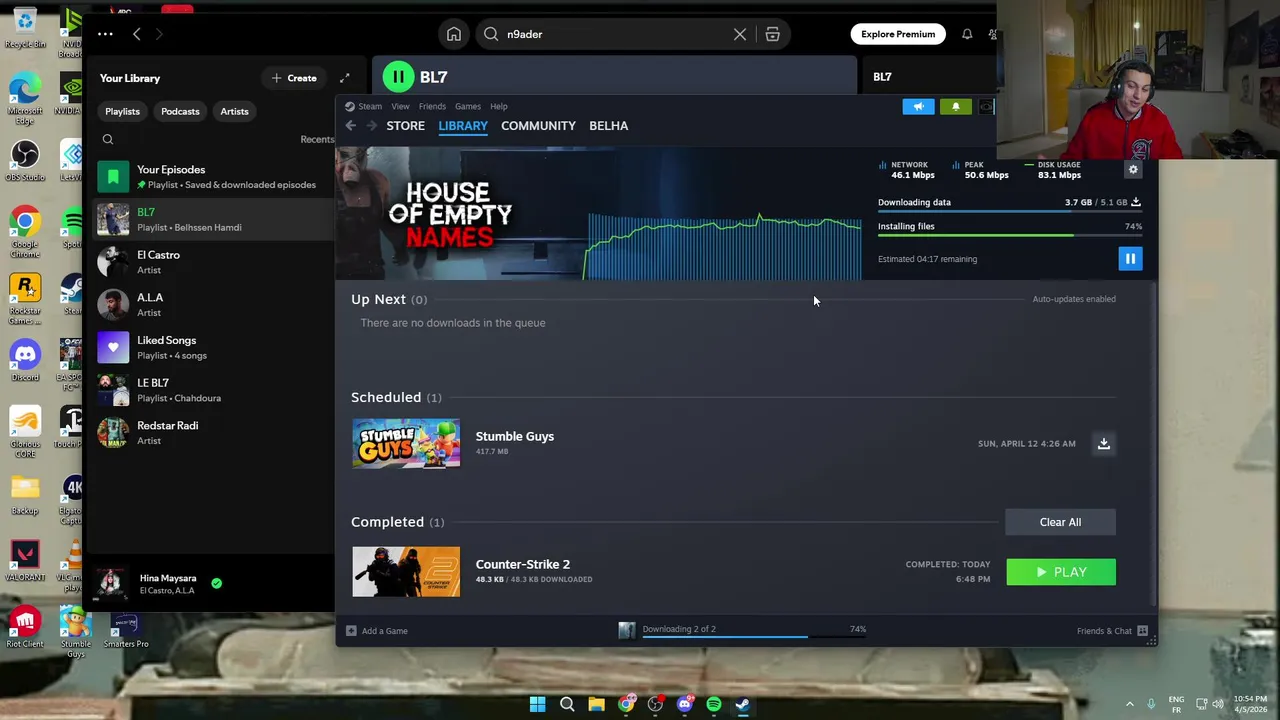Open Liked Songs playlist
Viewport: 1280px width, 720px height.
(x=214, y=347)
